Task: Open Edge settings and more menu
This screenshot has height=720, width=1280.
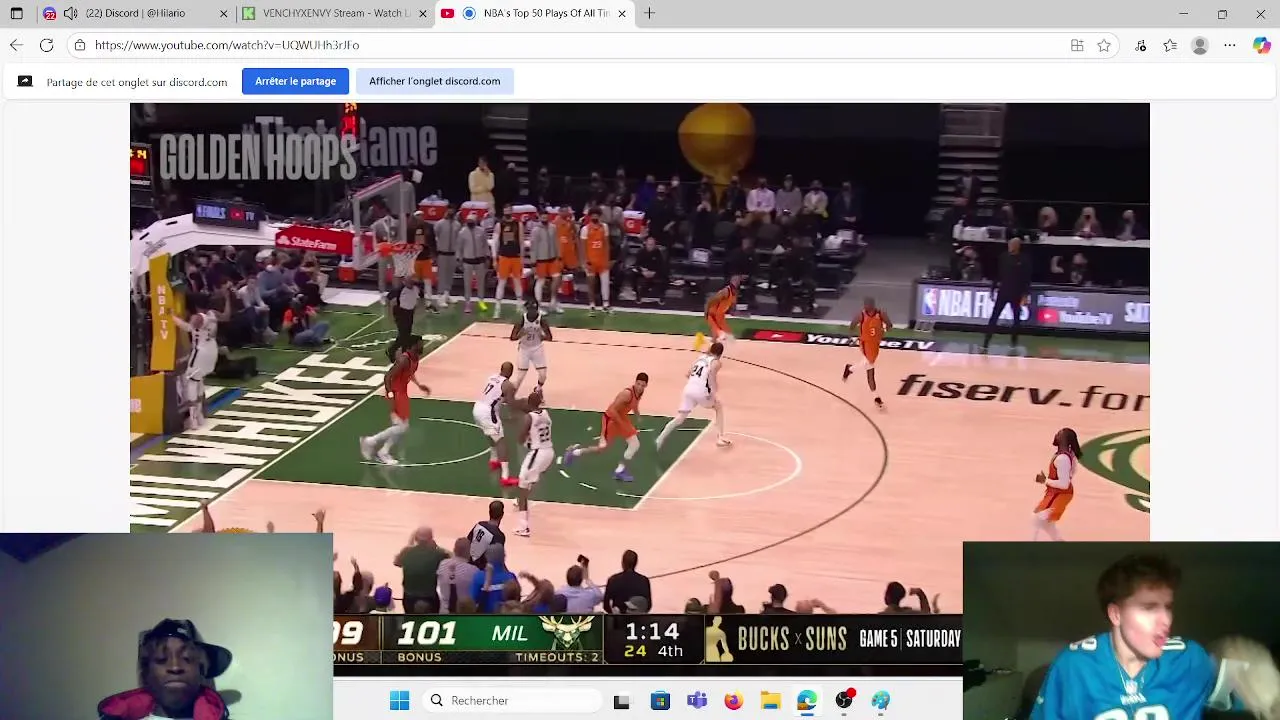Action: [1230, 45]
